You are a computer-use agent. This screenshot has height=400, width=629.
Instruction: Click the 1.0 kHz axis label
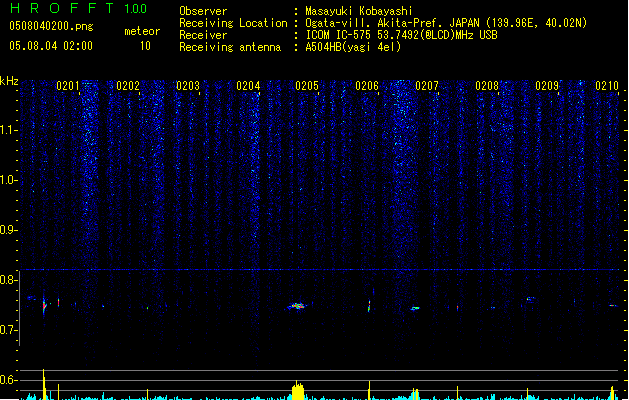8,180
